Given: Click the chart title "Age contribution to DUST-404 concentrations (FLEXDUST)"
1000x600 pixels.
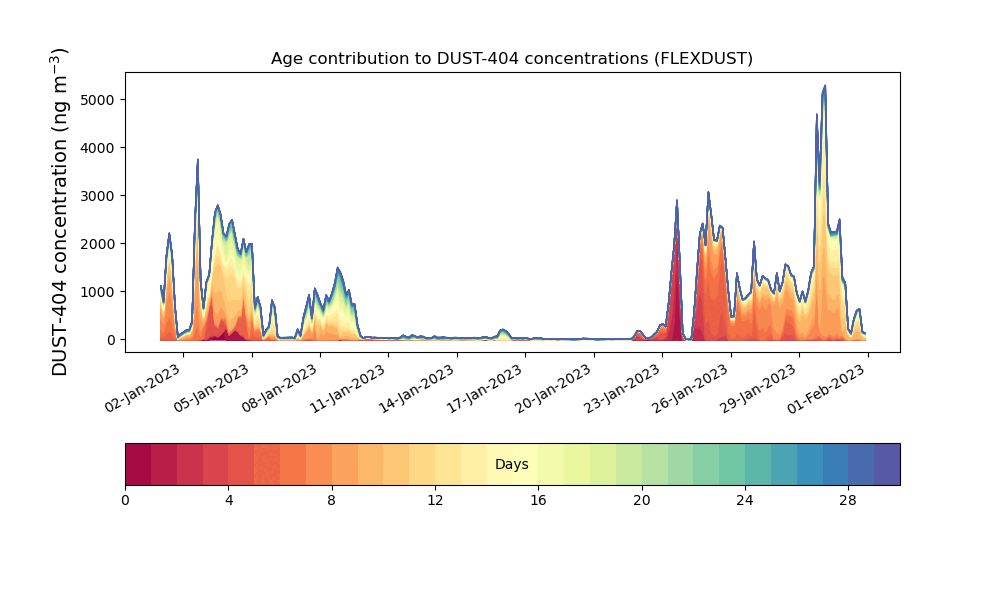Looking at the screenshot, I should coord(511,59).
